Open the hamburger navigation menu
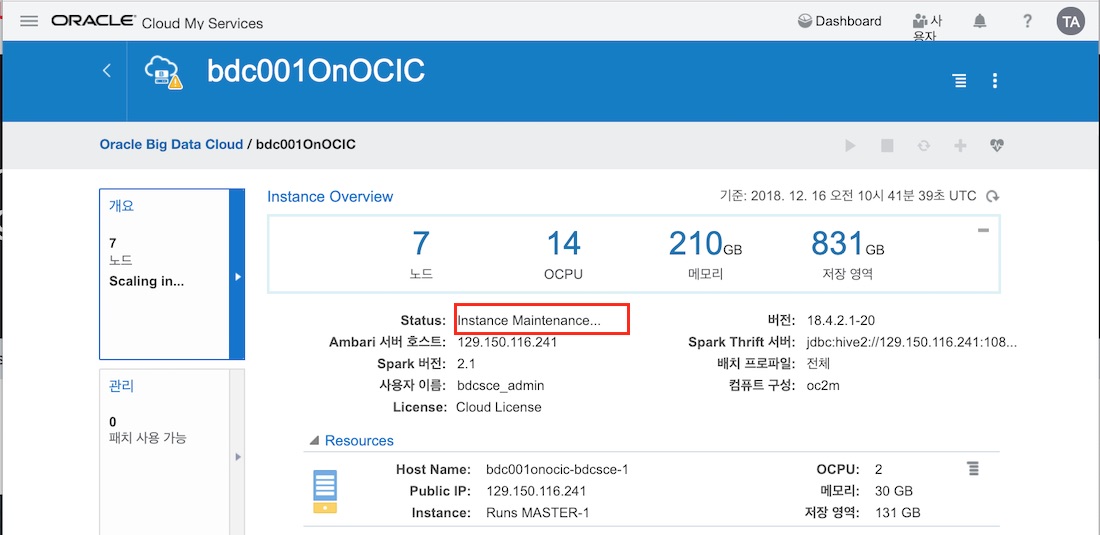This screenshot has width=1100, height=535. [29, 21]
